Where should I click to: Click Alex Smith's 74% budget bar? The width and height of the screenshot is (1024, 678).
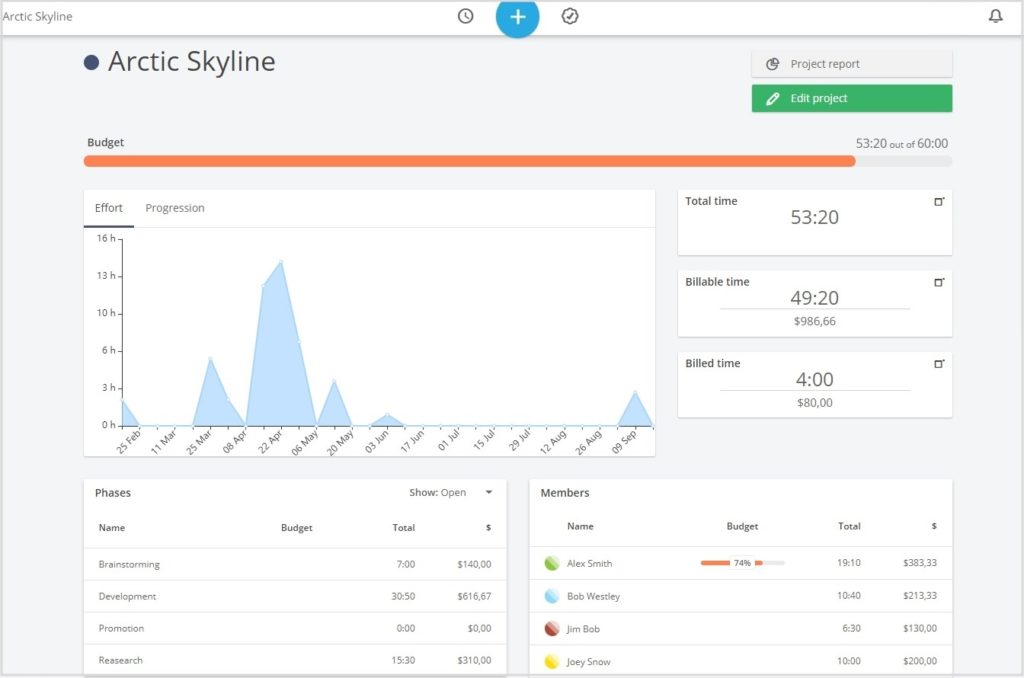pyautogui.click(x=744, y=562)
